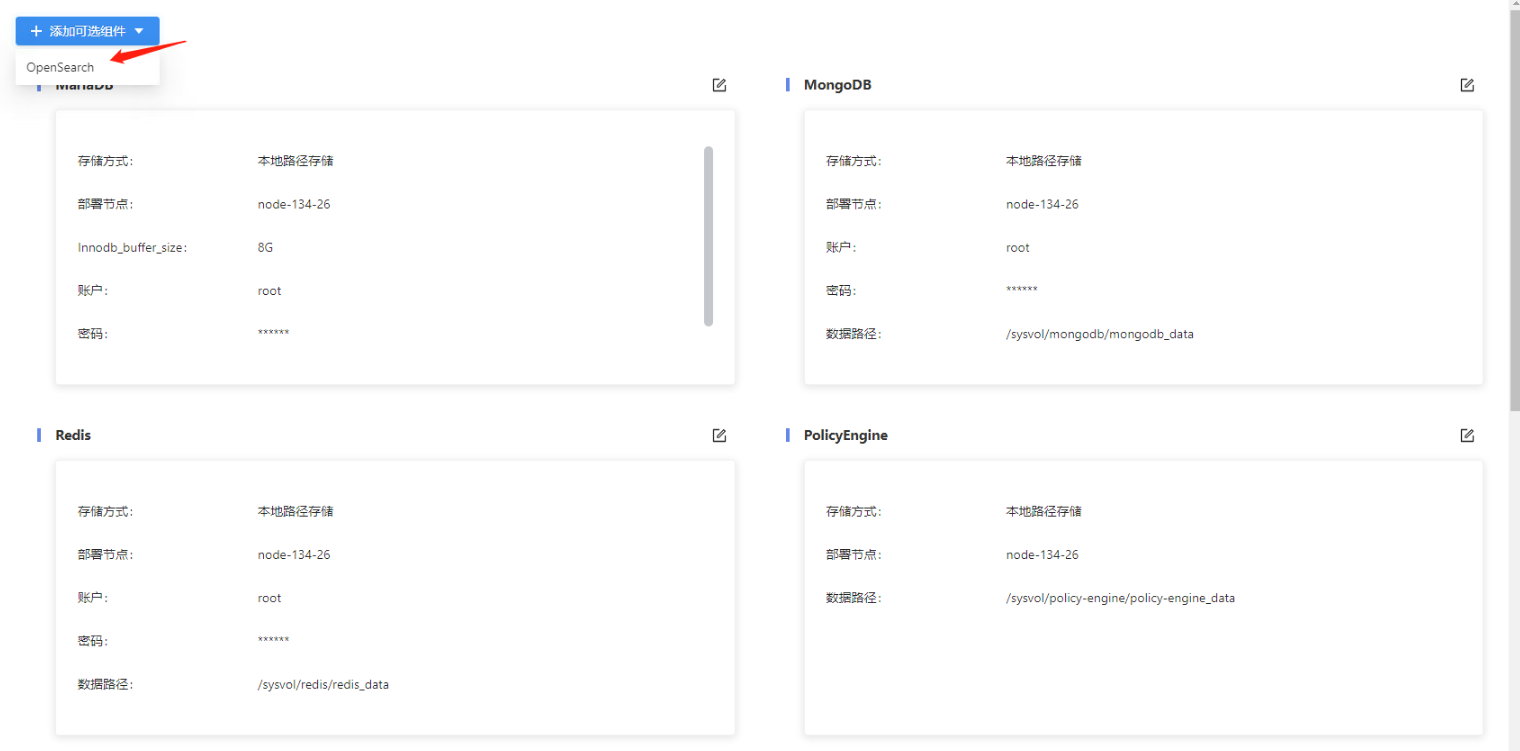Click node-134-26 in the MongoDB card
Image resolution: width=1520 pixels, height=751 pixels.
pos(1042,204)
